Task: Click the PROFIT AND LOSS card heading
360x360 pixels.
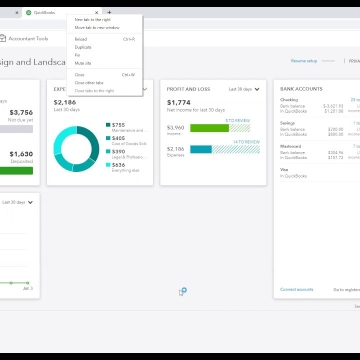Action: tap(189, 89)
